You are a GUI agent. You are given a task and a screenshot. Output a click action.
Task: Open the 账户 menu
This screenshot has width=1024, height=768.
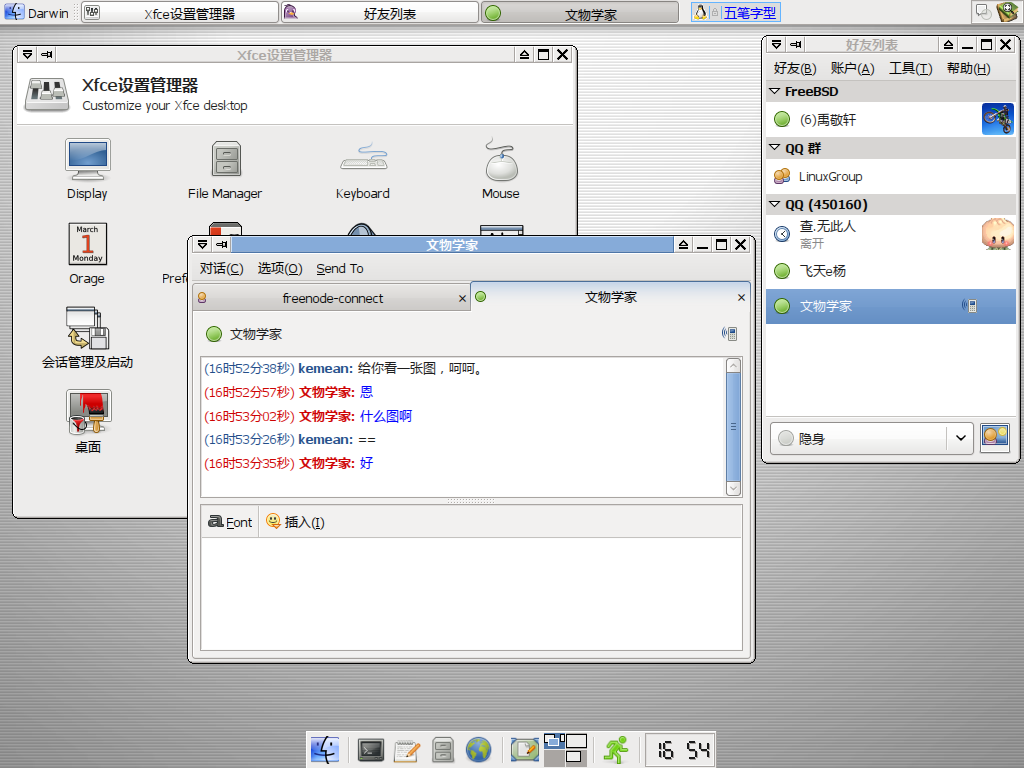(852, 69)
